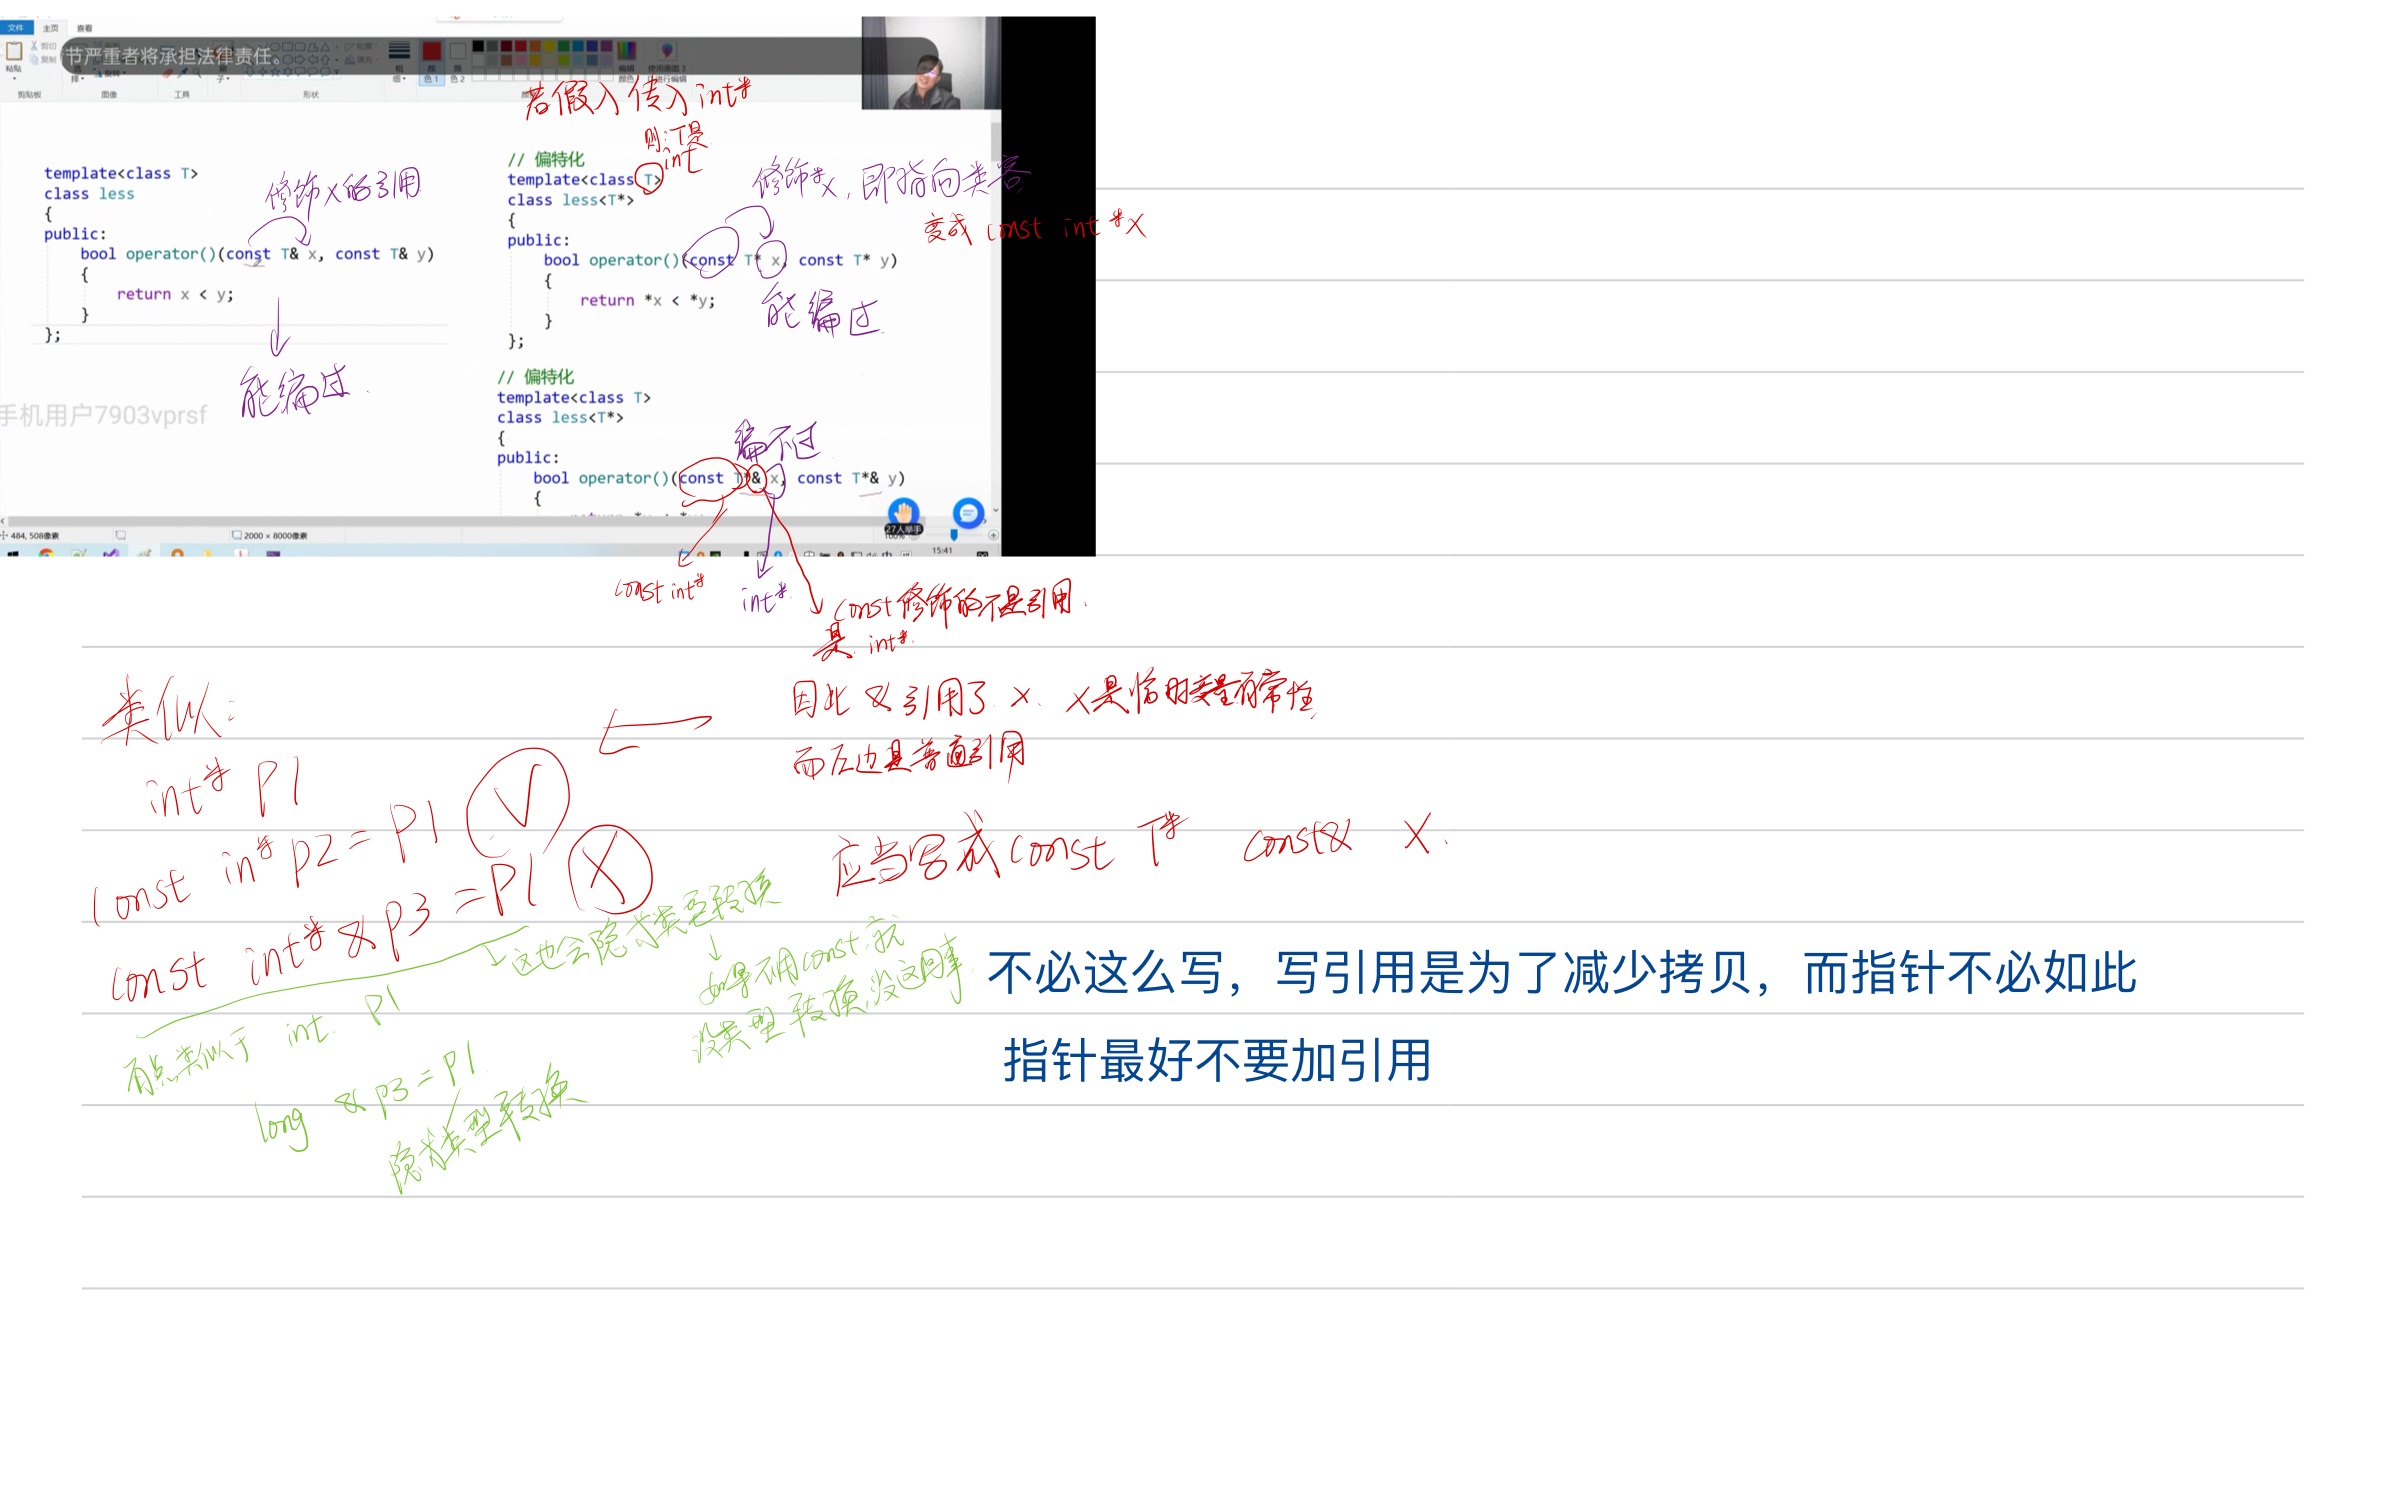Select the oval shape tool

coord(275,46)
